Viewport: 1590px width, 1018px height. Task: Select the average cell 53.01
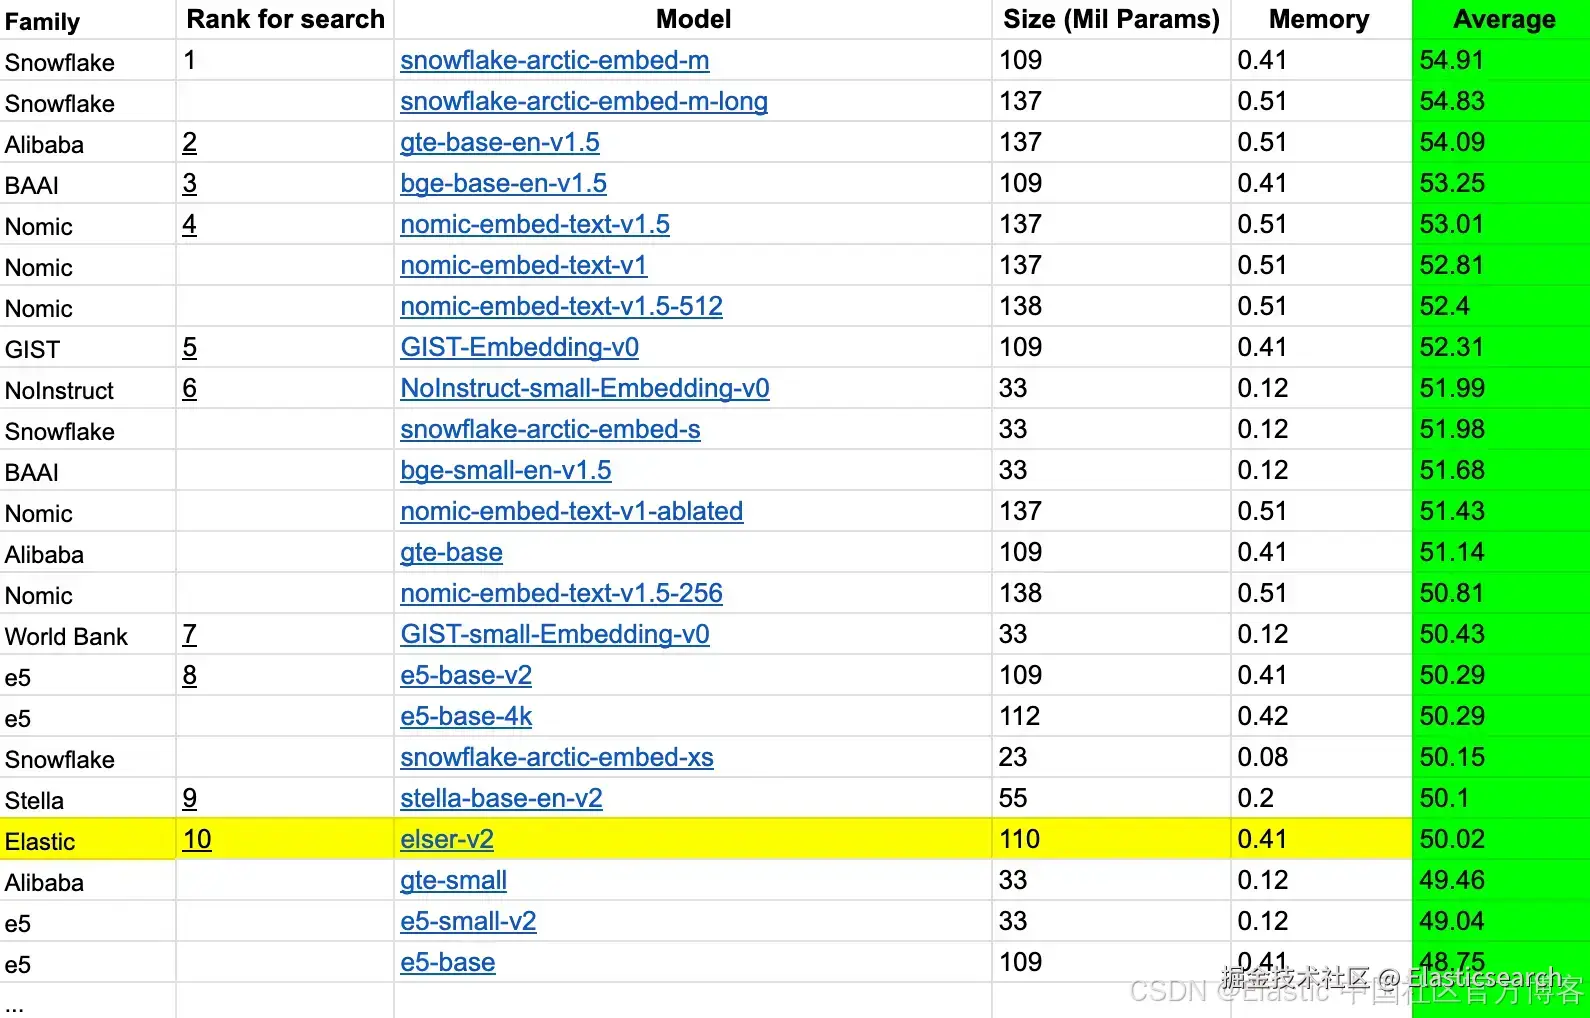[x=1501, y=225]
